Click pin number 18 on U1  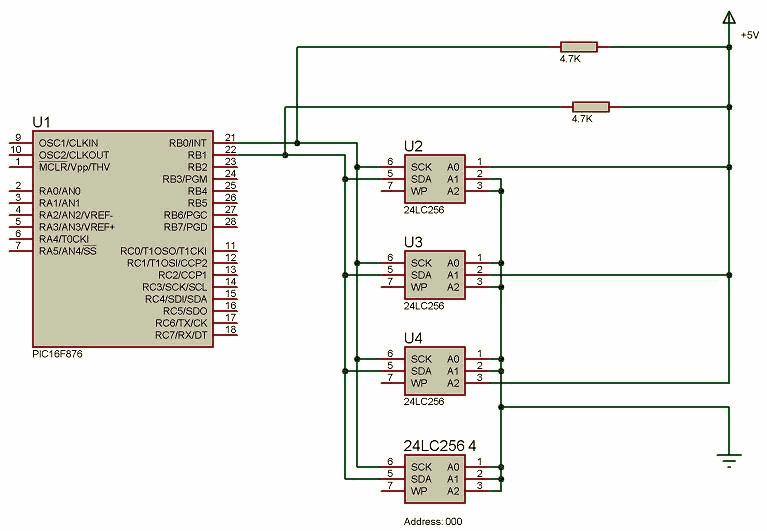point(230,329)
